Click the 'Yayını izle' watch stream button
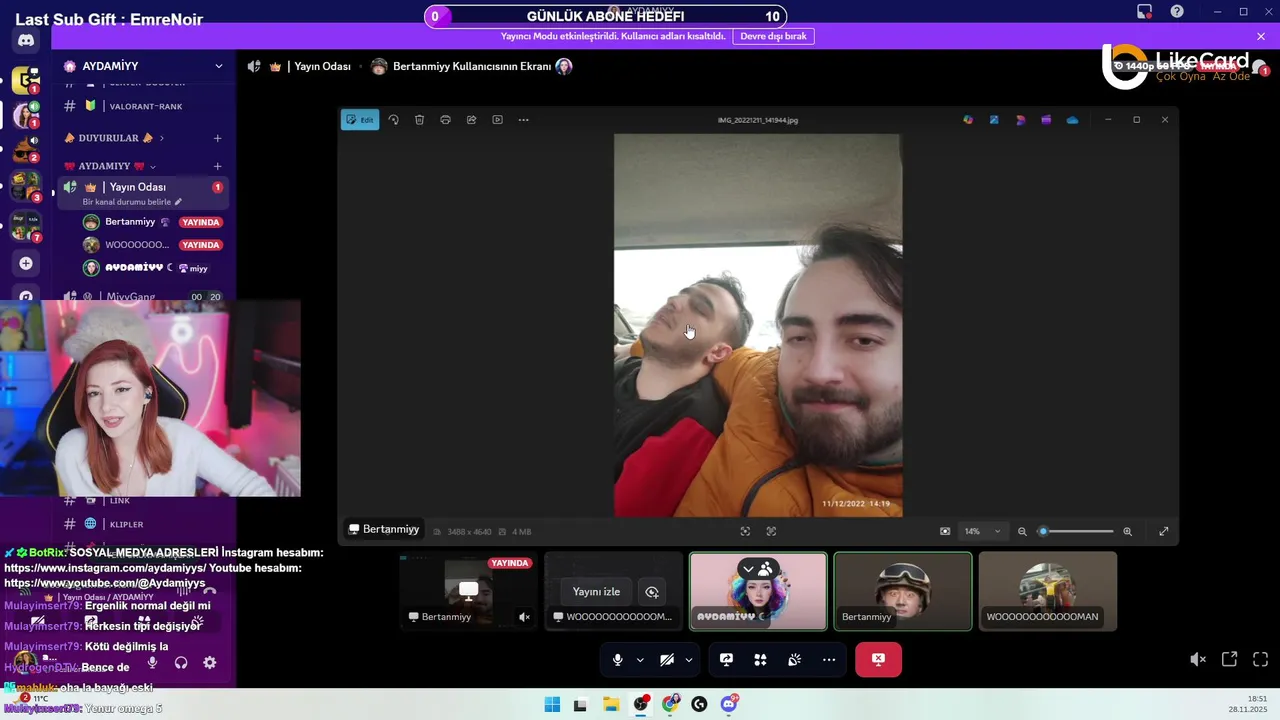The width and height of the screenshot is (1280, 720). pos(596,592)
